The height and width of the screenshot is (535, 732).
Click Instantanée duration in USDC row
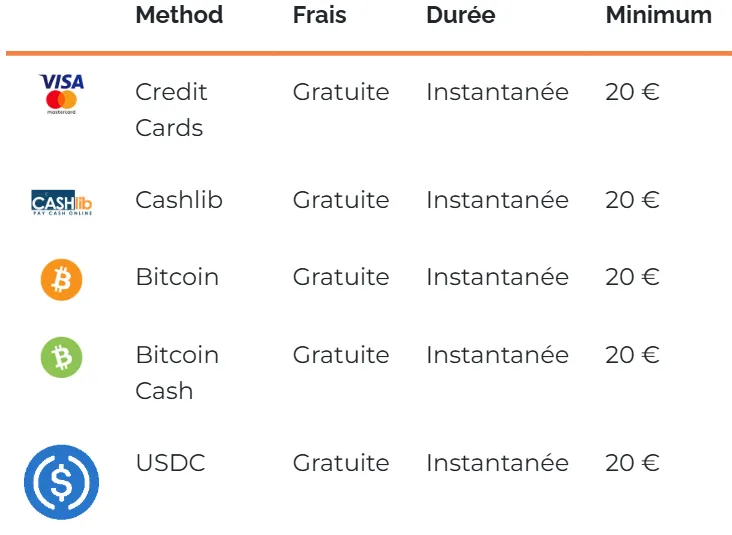(497, 463)
